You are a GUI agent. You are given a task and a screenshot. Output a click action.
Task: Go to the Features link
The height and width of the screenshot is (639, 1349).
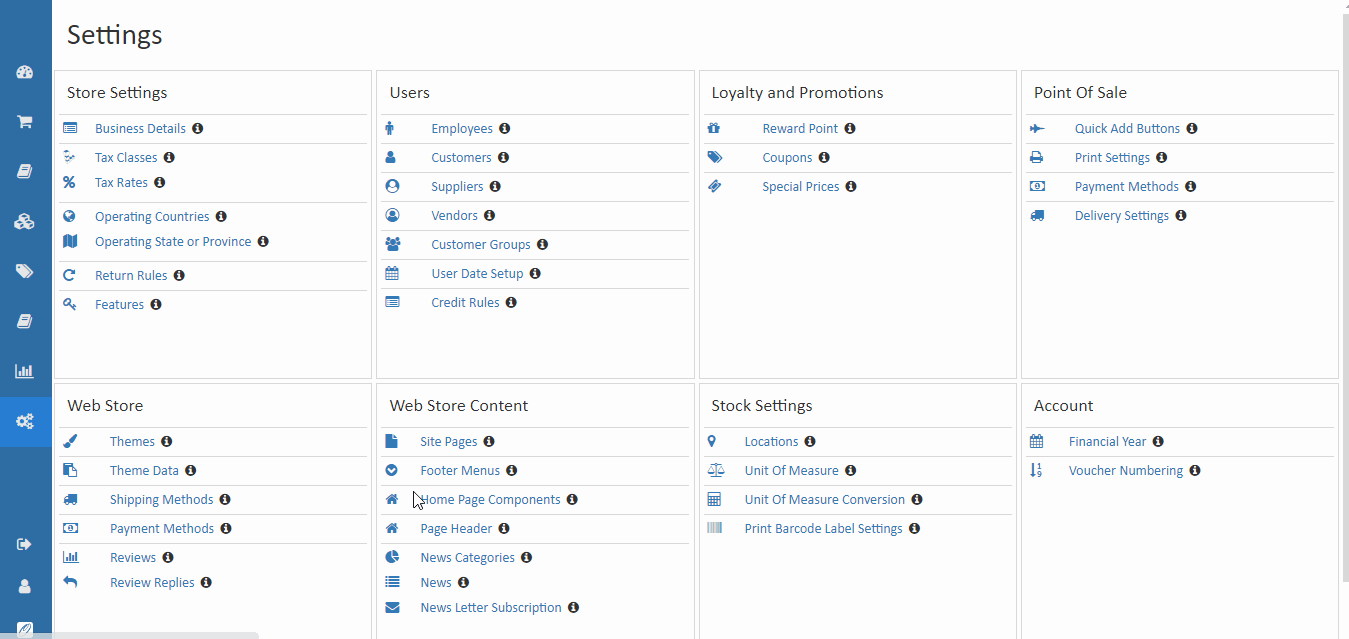coord(120,305)
